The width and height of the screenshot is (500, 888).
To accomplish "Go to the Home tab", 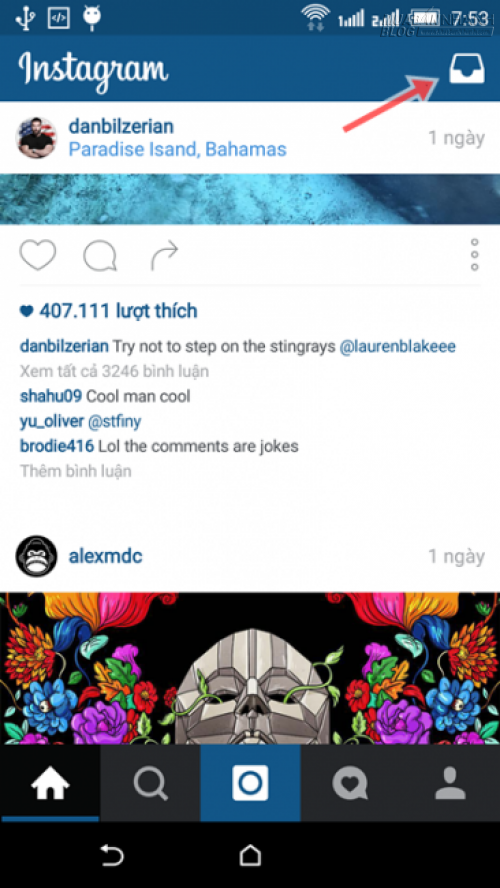I will (50, 783).
